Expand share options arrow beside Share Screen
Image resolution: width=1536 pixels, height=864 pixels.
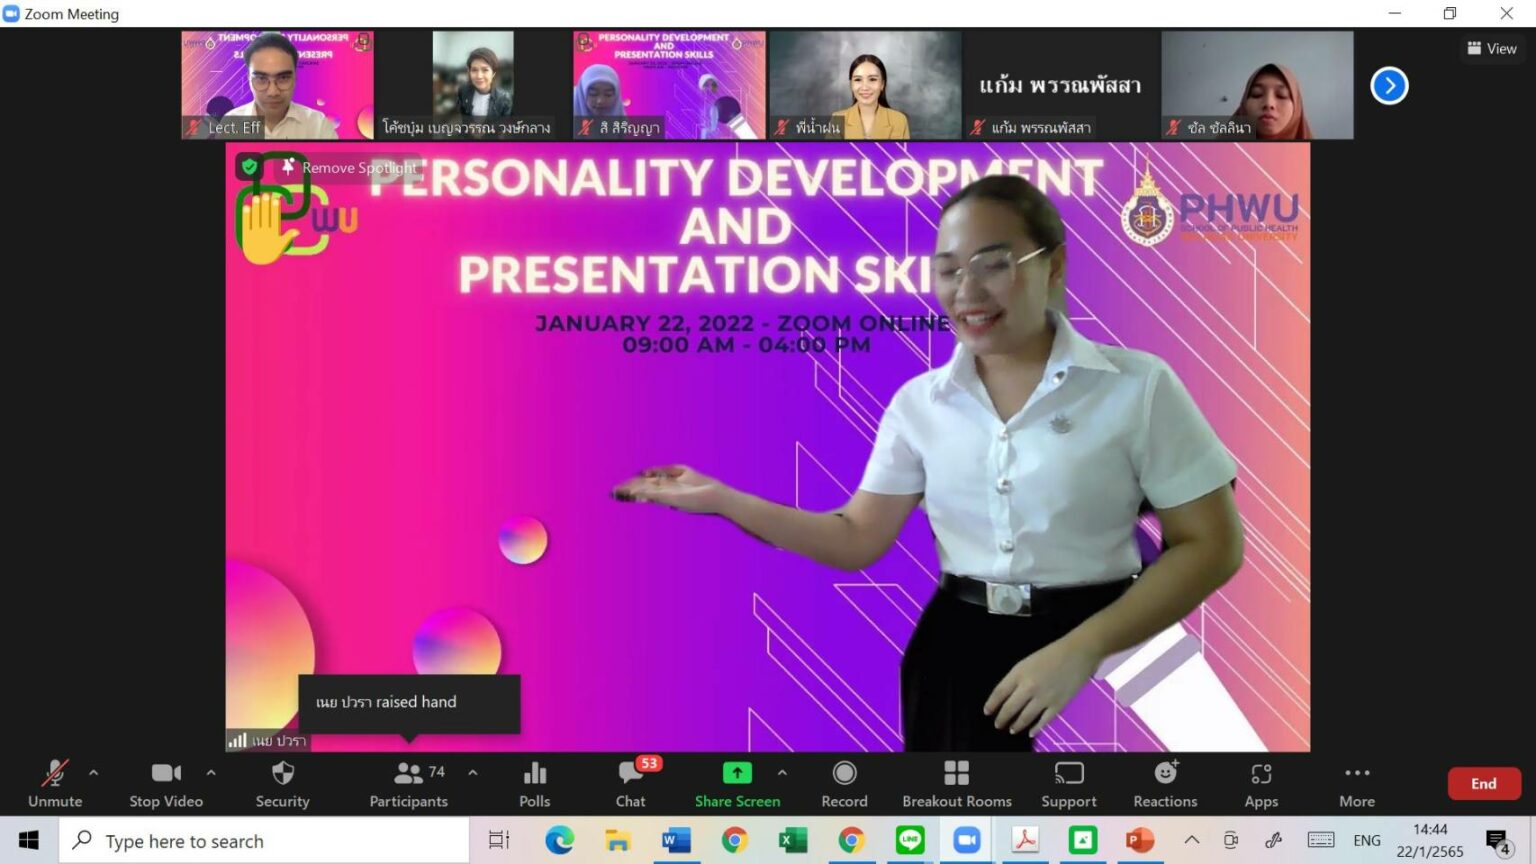pyautogui.click(x=782, y=772)
